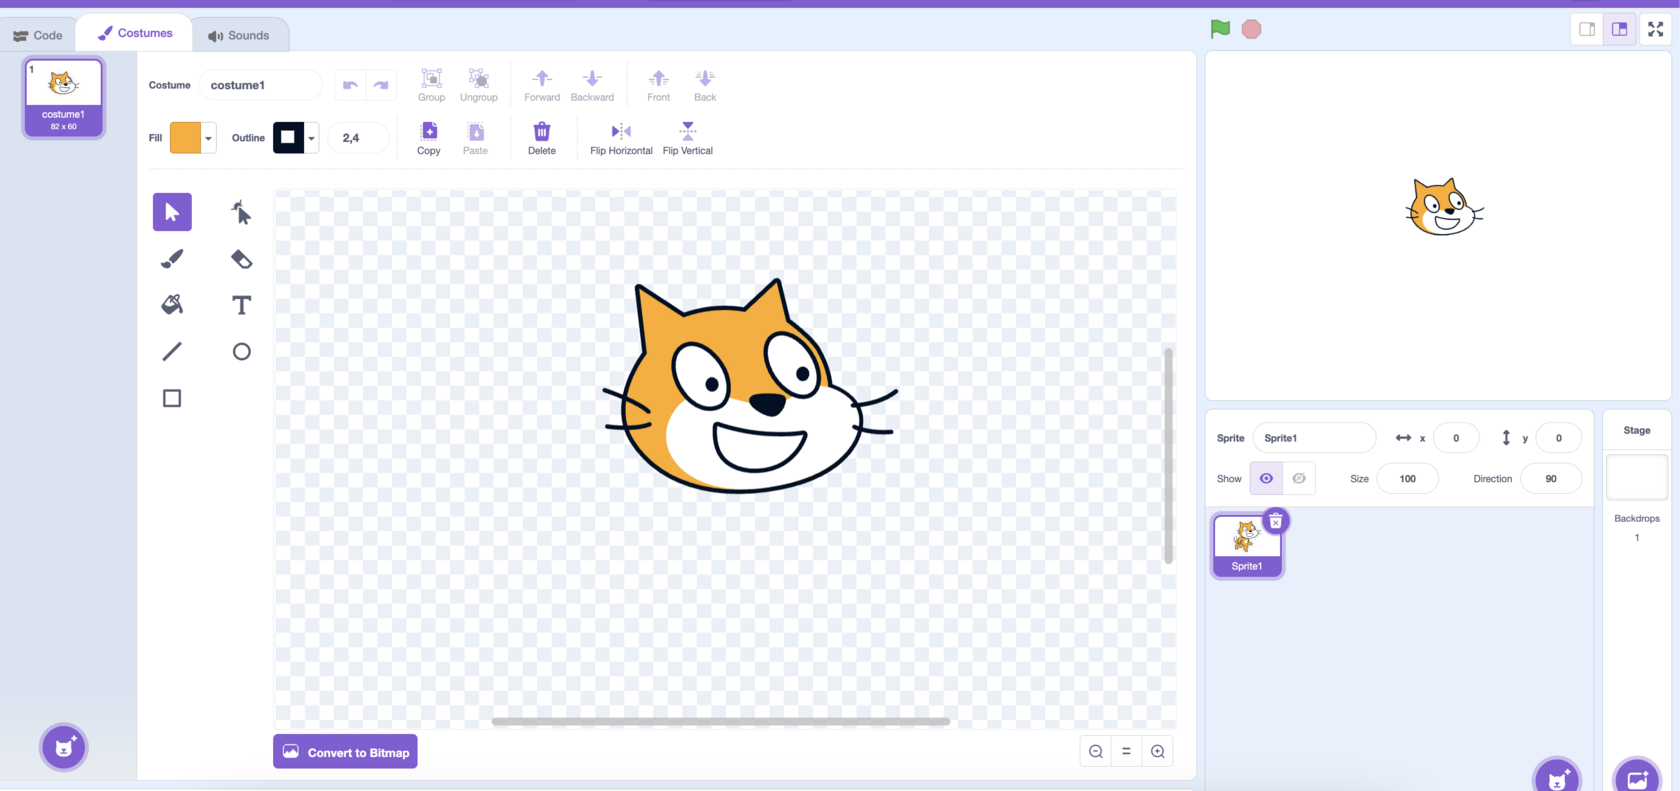The image size is (1680, 791).
Task: Select the Brush tool
Action: [x=172, y=259]
